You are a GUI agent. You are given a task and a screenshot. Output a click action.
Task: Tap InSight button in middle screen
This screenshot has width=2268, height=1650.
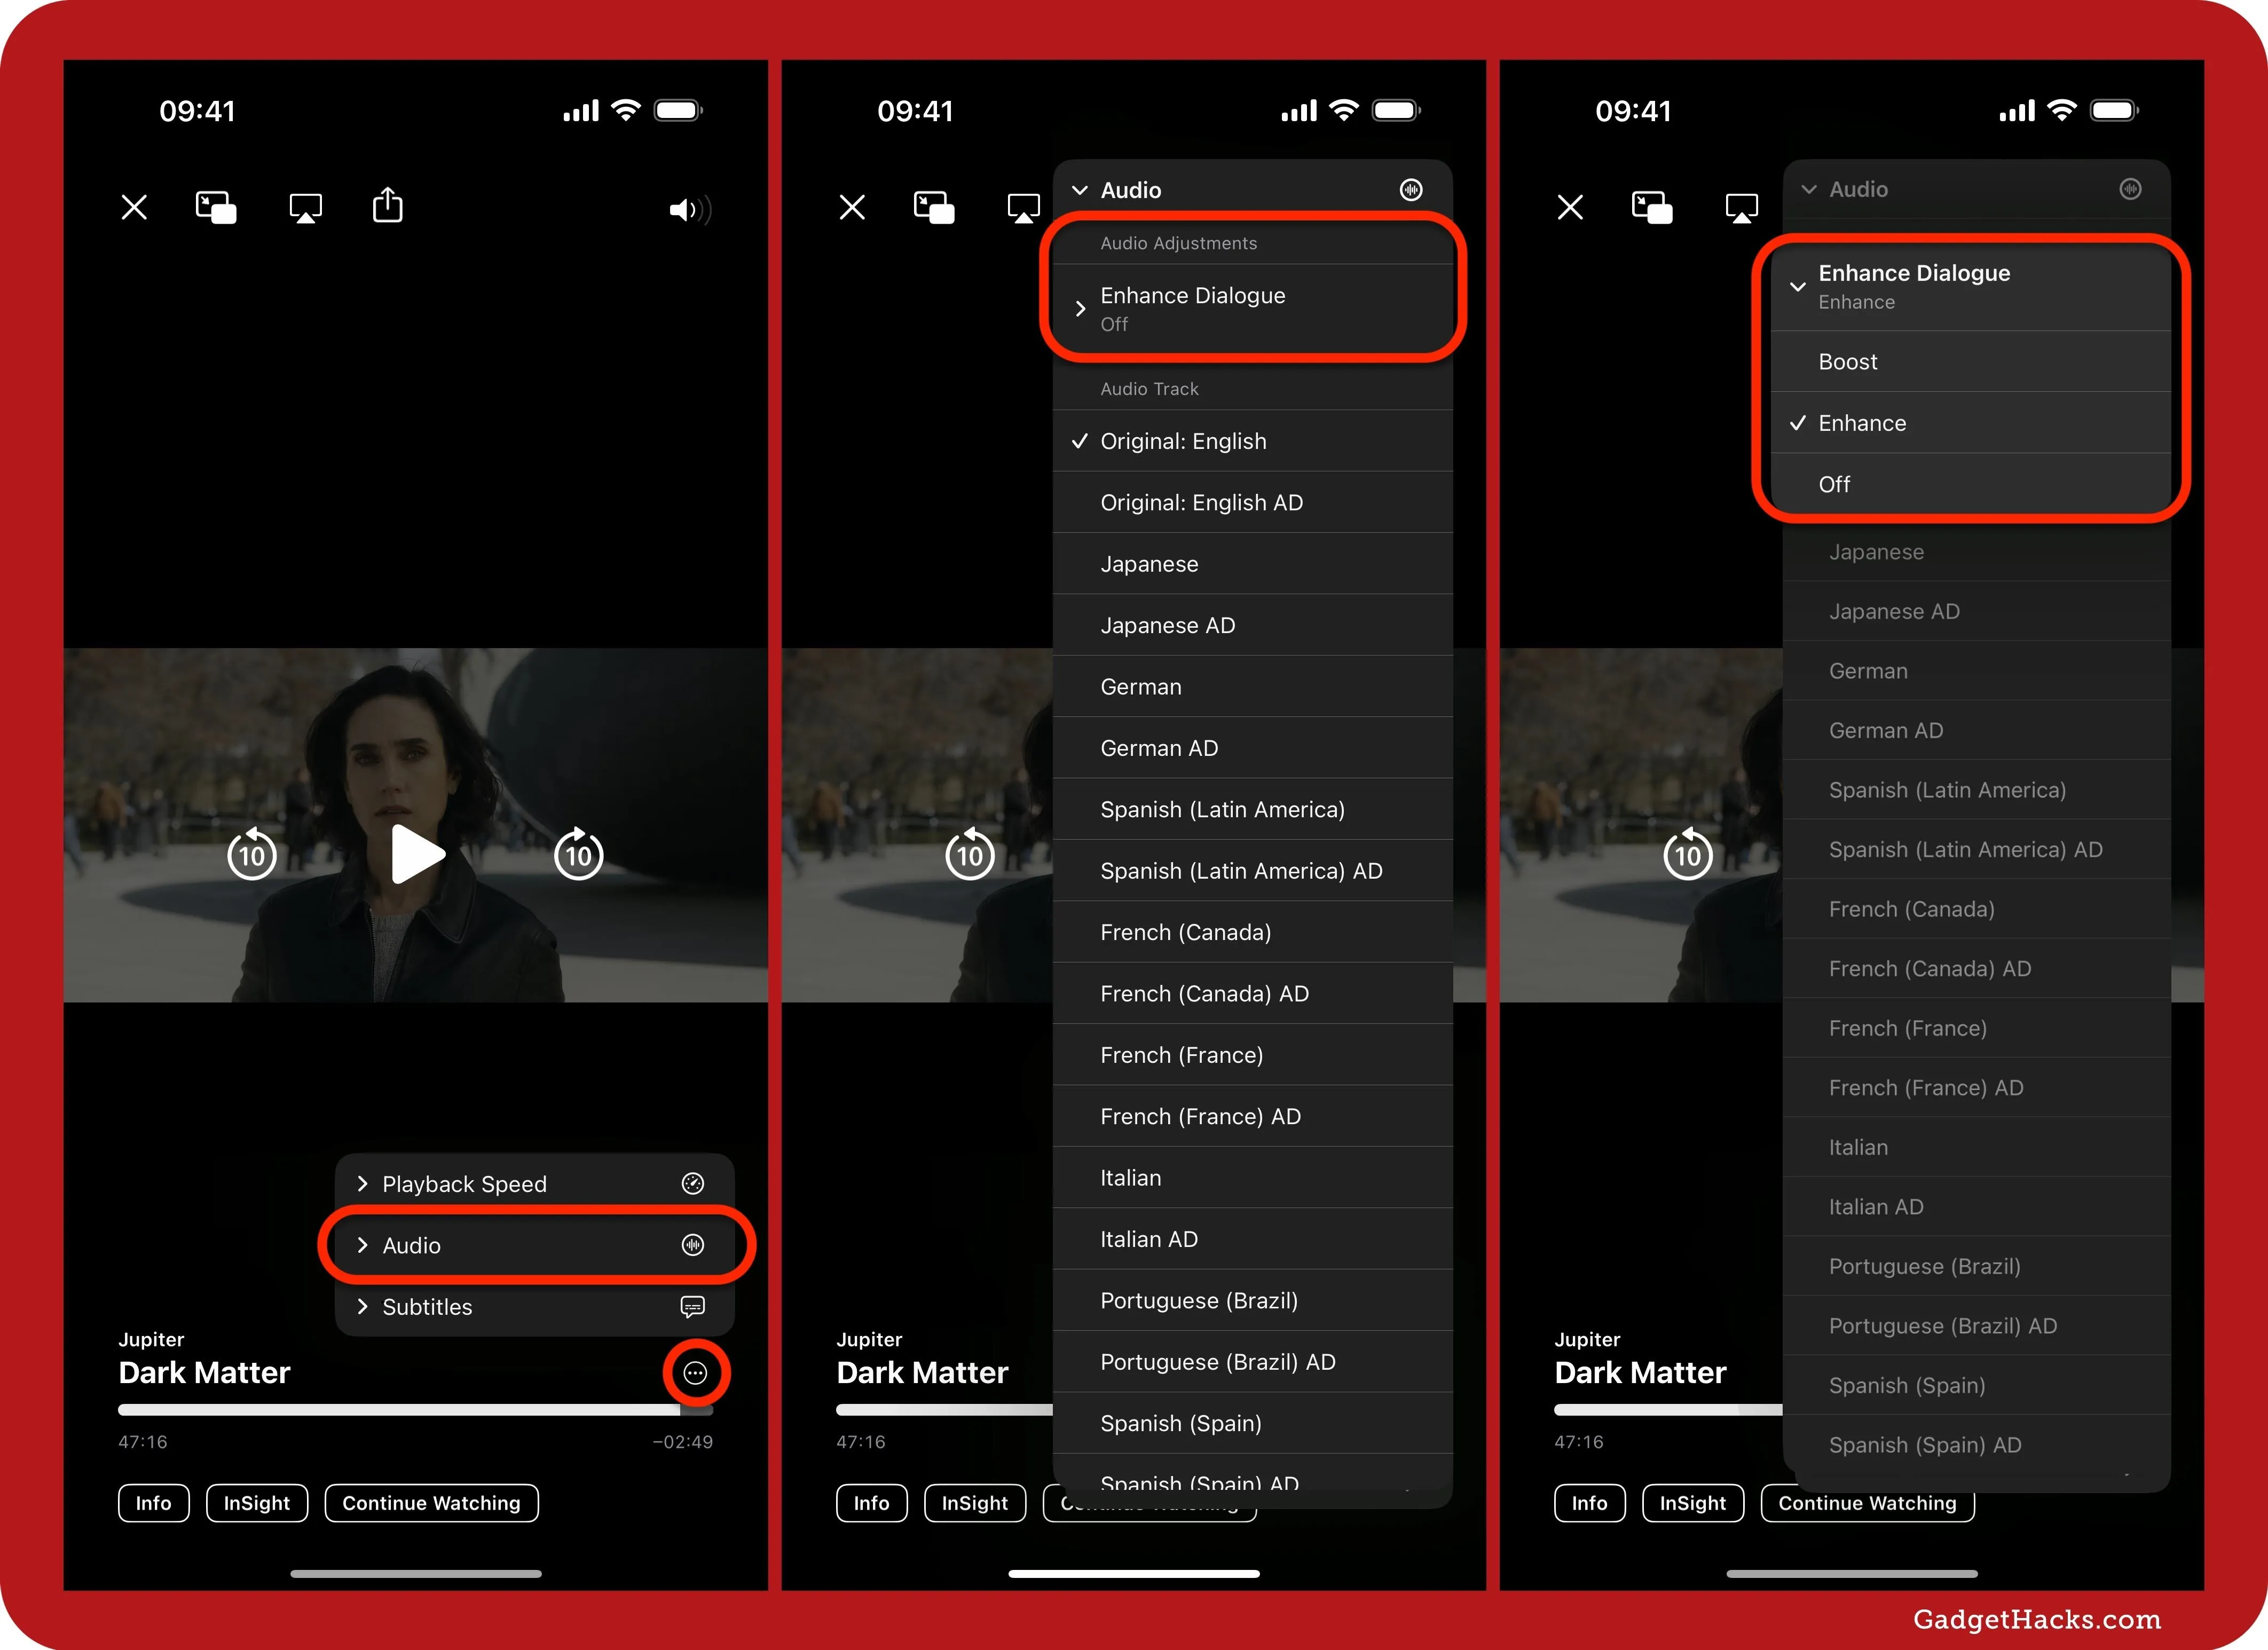pyautogui.click(x=975, y=1503)
